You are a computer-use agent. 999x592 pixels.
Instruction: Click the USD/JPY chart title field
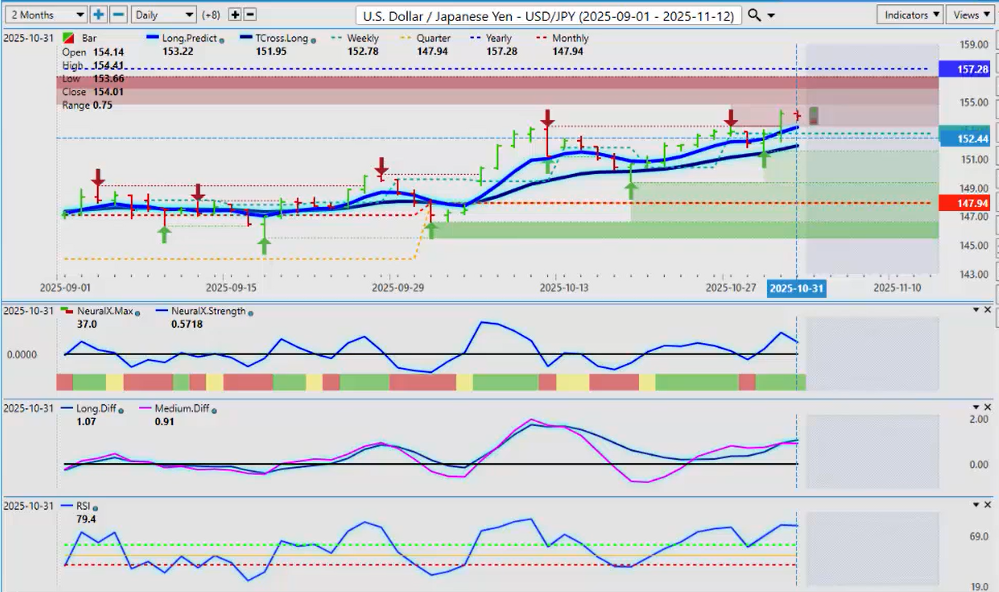pyautogui.click(x=550, y=15)
